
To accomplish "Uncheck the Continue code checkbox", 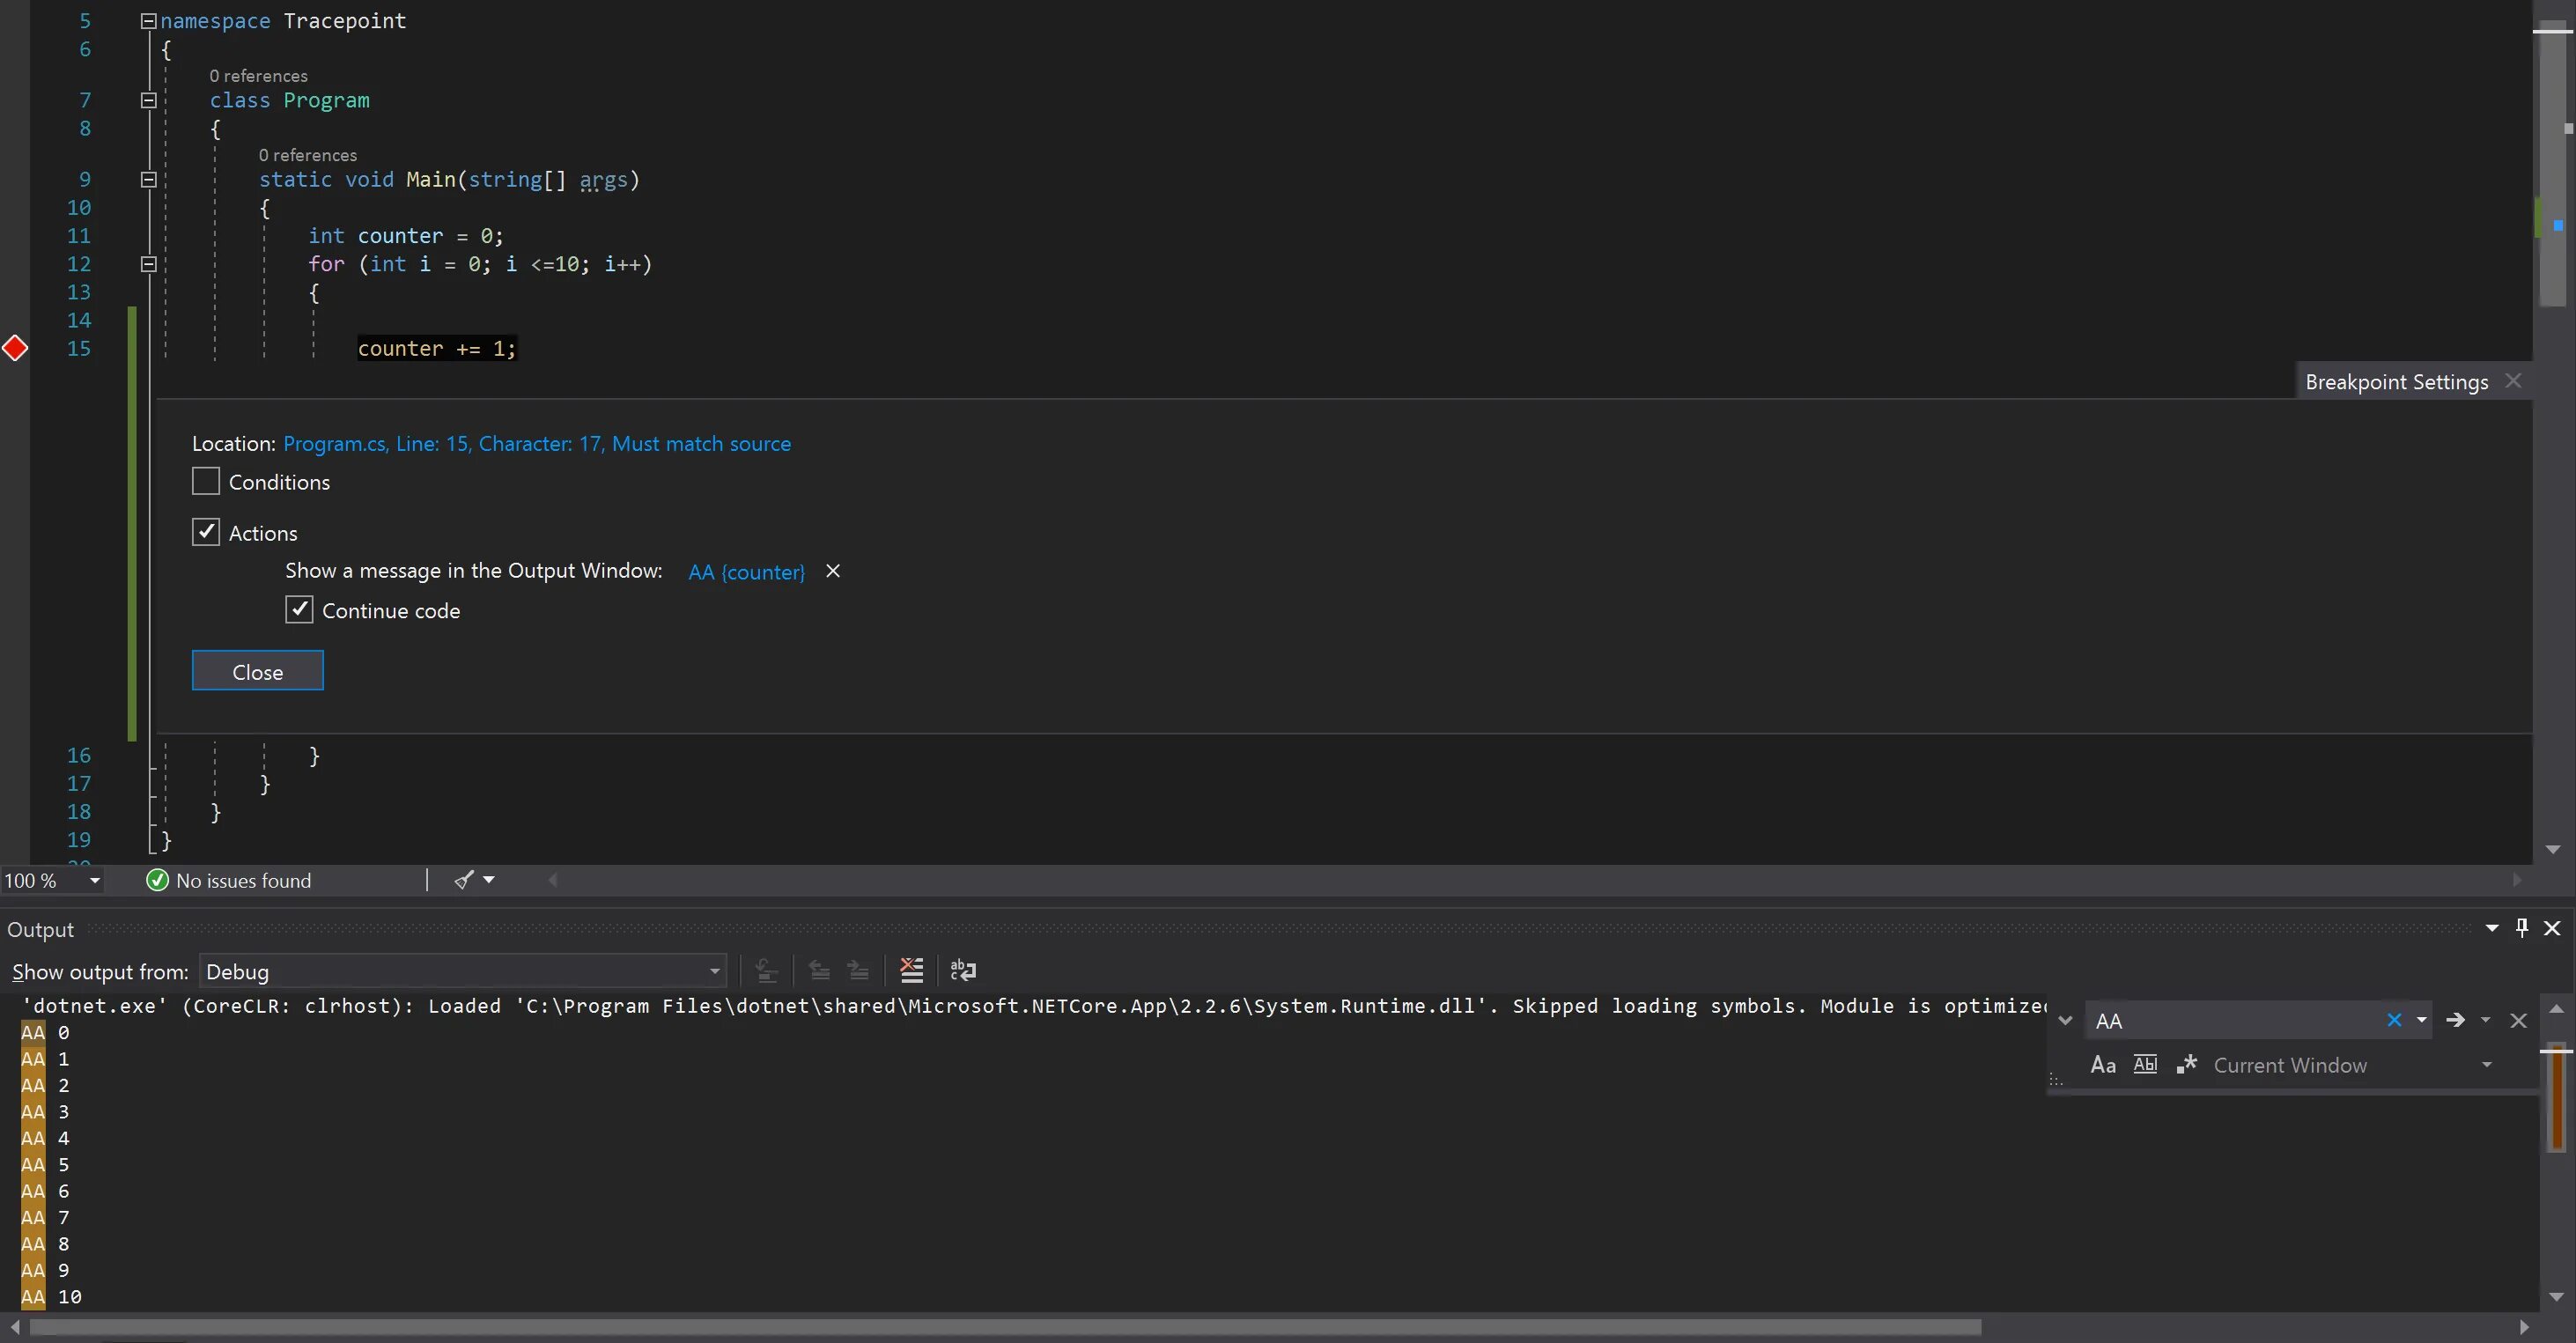I will coord(299,610).
